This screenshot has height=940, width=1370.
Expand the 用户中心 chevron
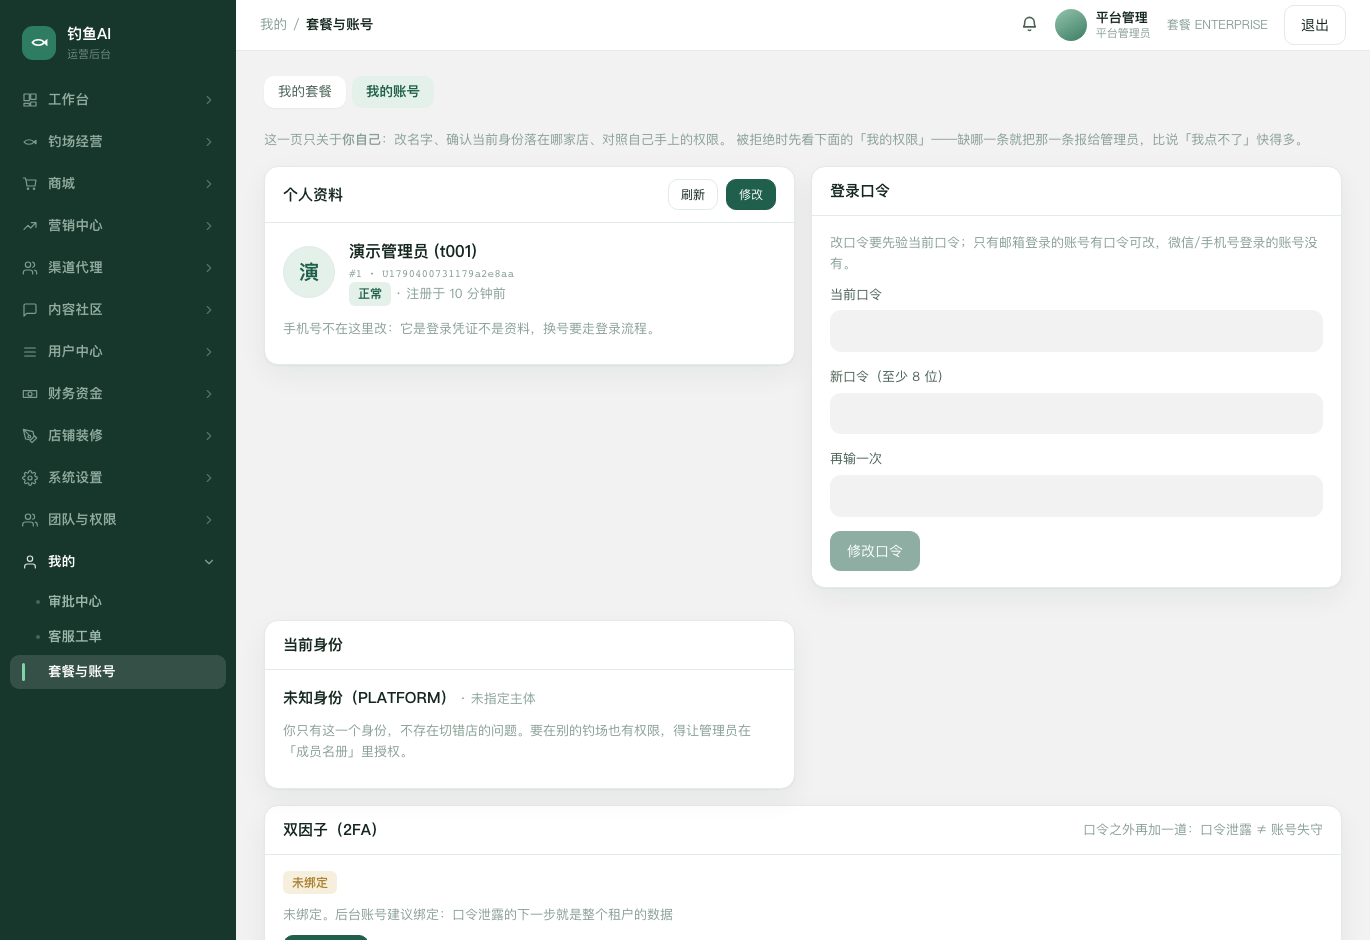click(x=209, y=352)
